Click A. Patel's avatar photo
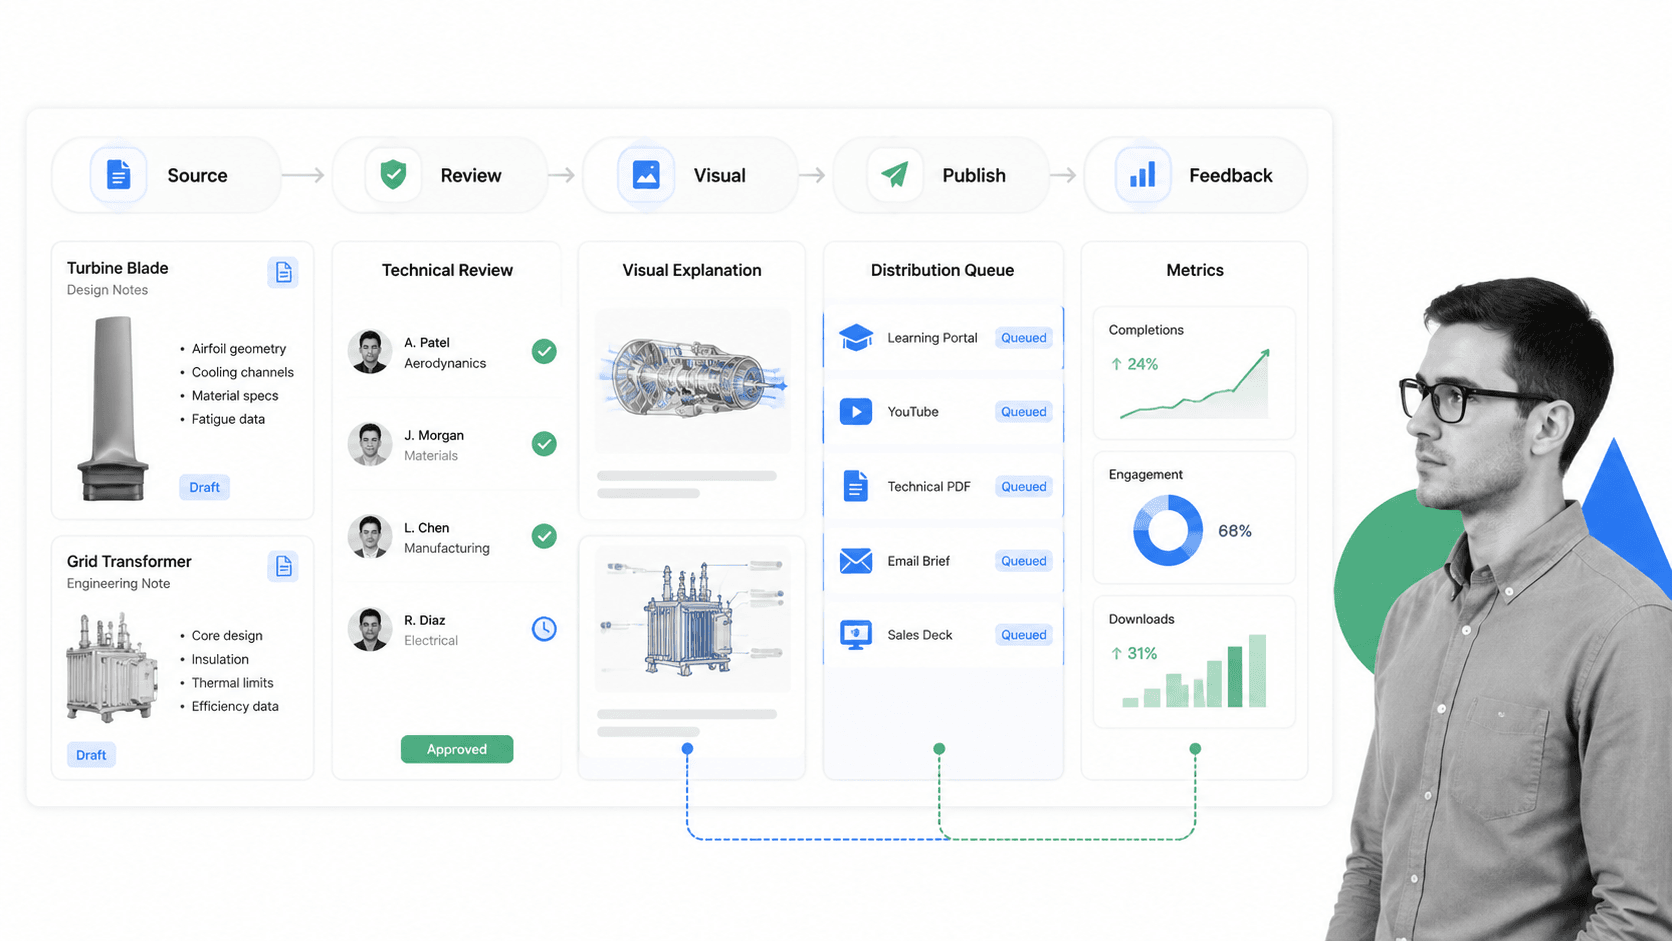Image resolution: width=1672 pixels, height=941 pixels. [370, 352]
